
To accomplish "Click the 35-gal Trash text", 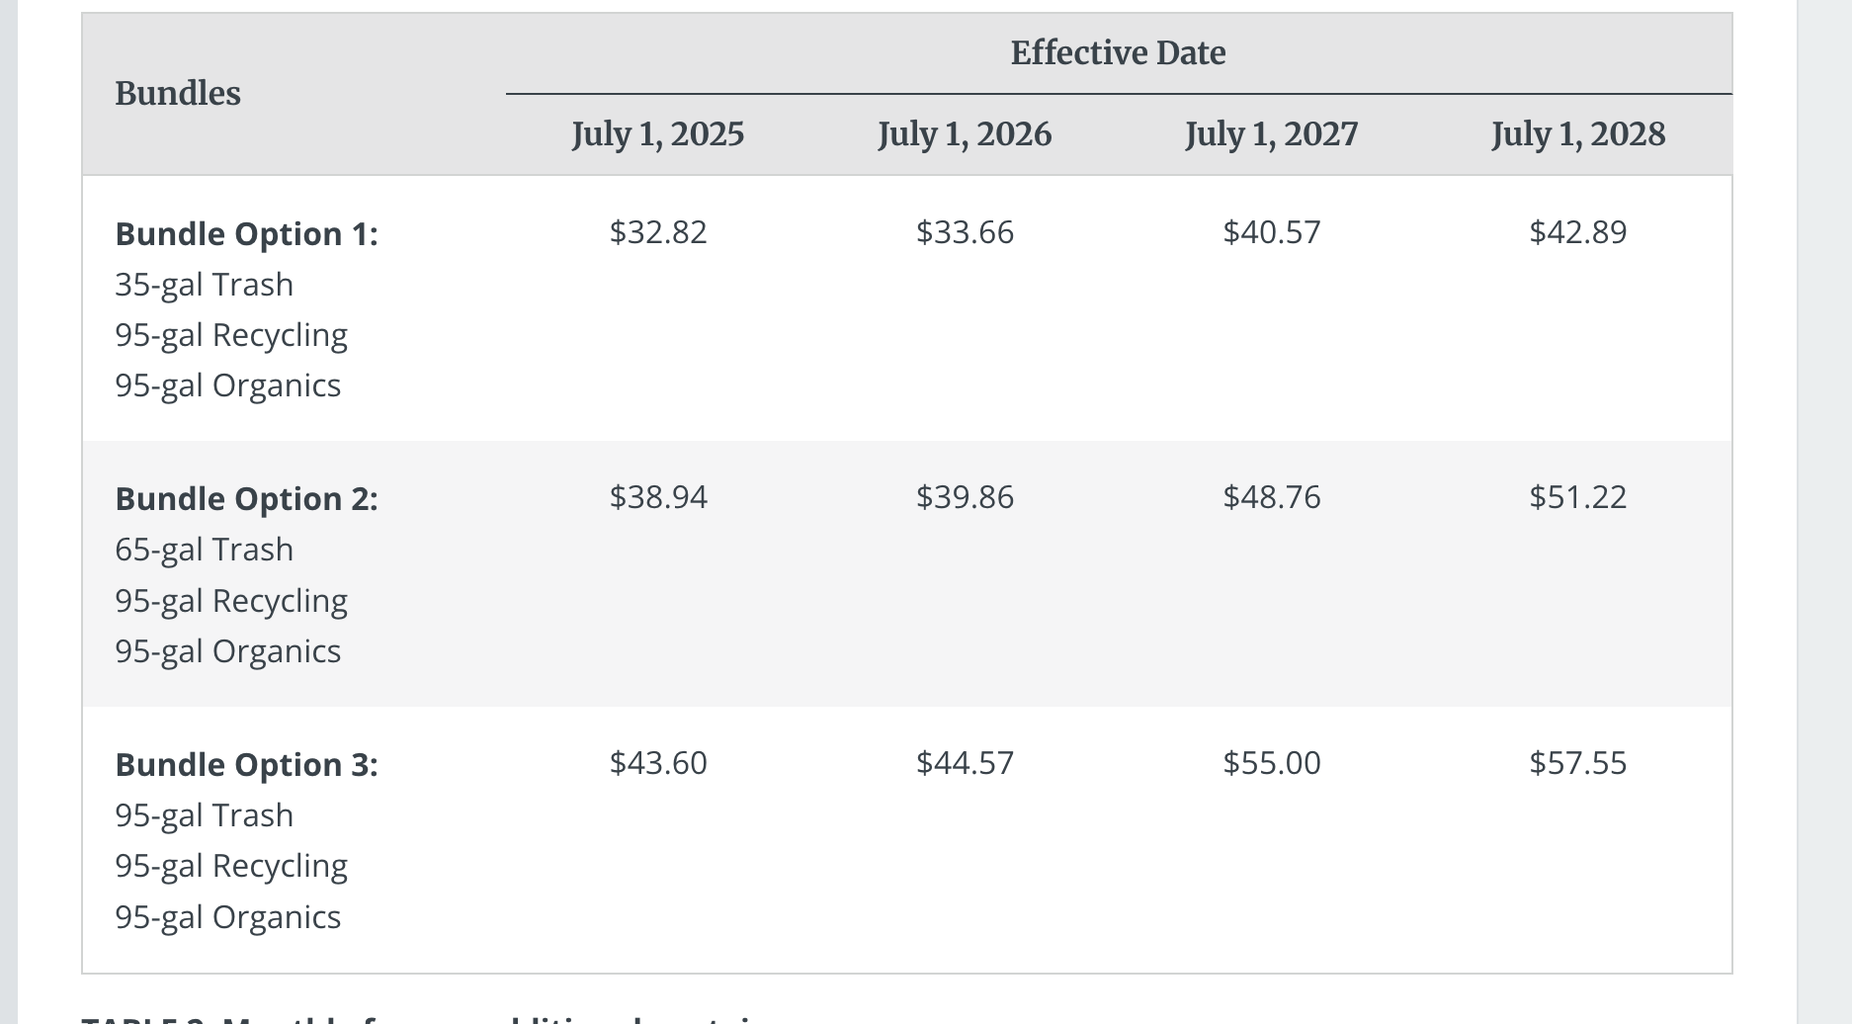I will tap(204, 285).
